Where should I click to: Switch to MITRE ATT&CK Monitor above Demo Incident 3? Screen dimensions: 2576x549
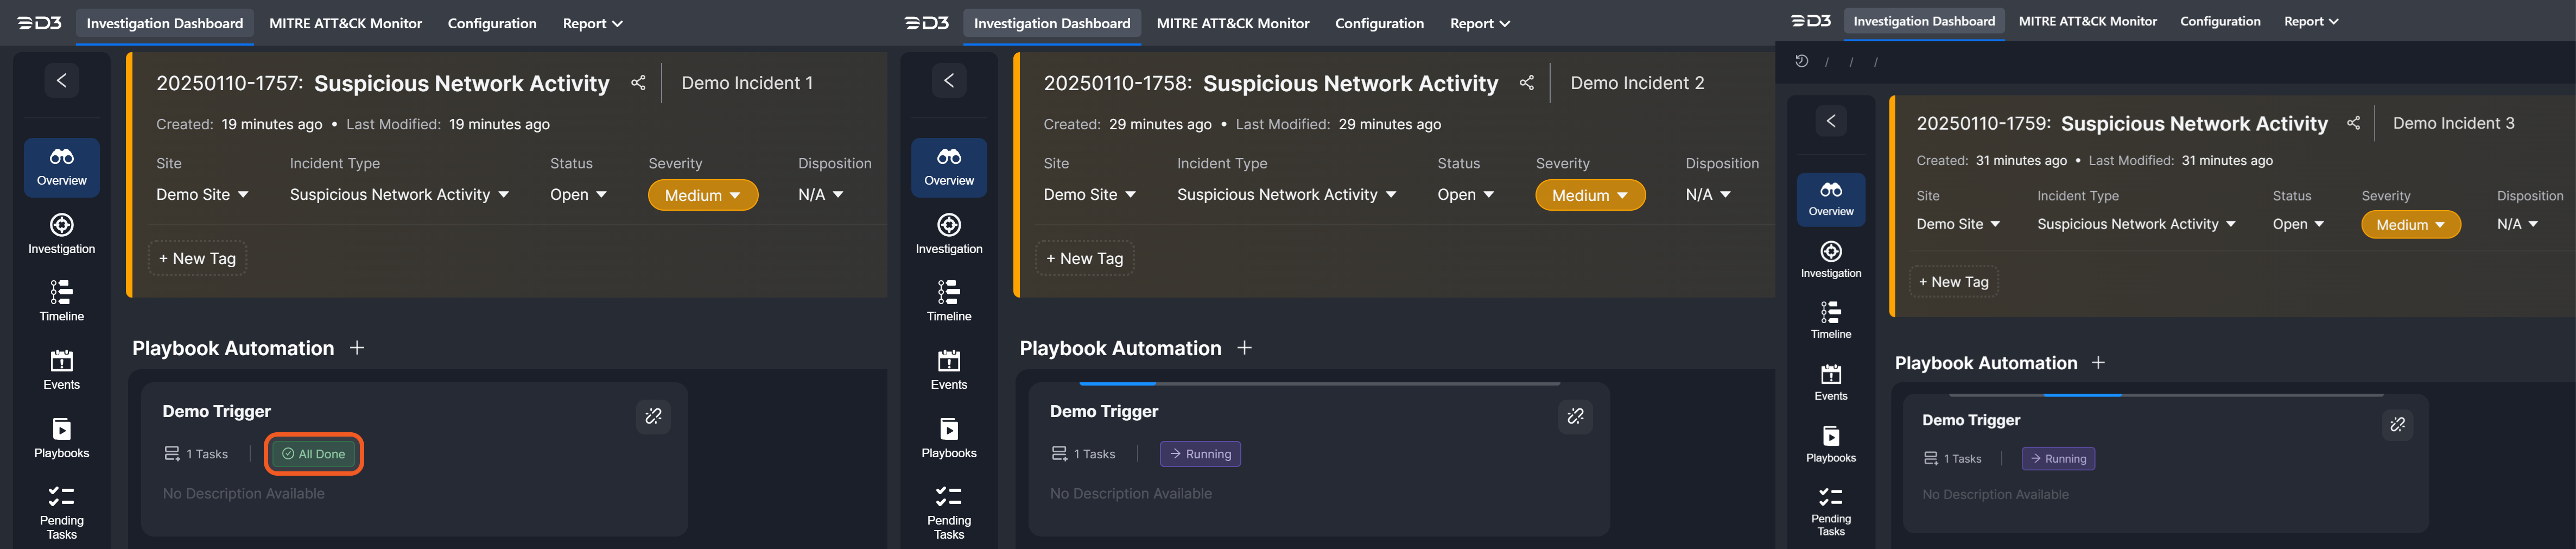click(x=2087, y=21)
